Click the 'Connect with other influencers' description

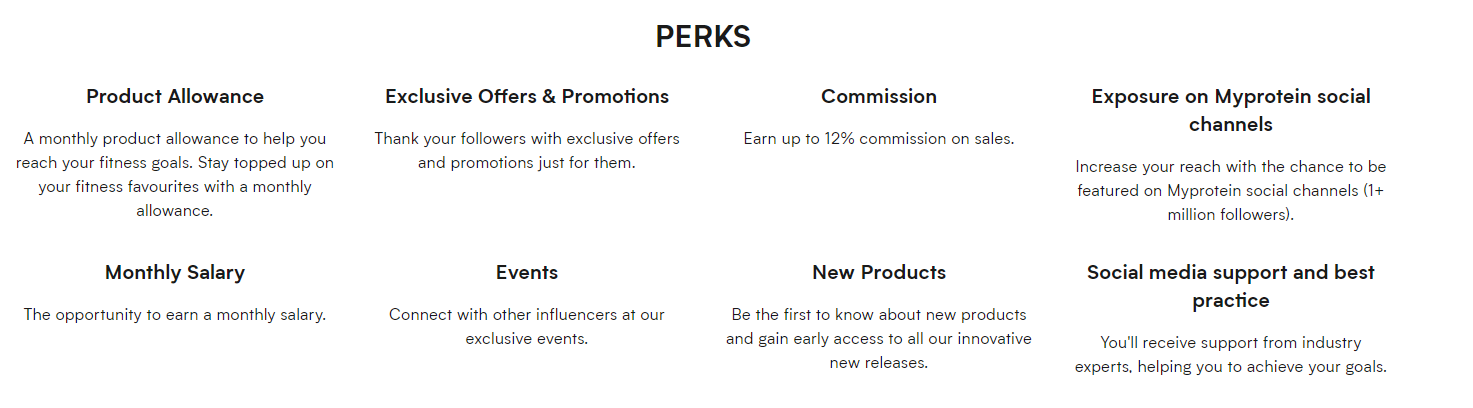tap(527, 327)
